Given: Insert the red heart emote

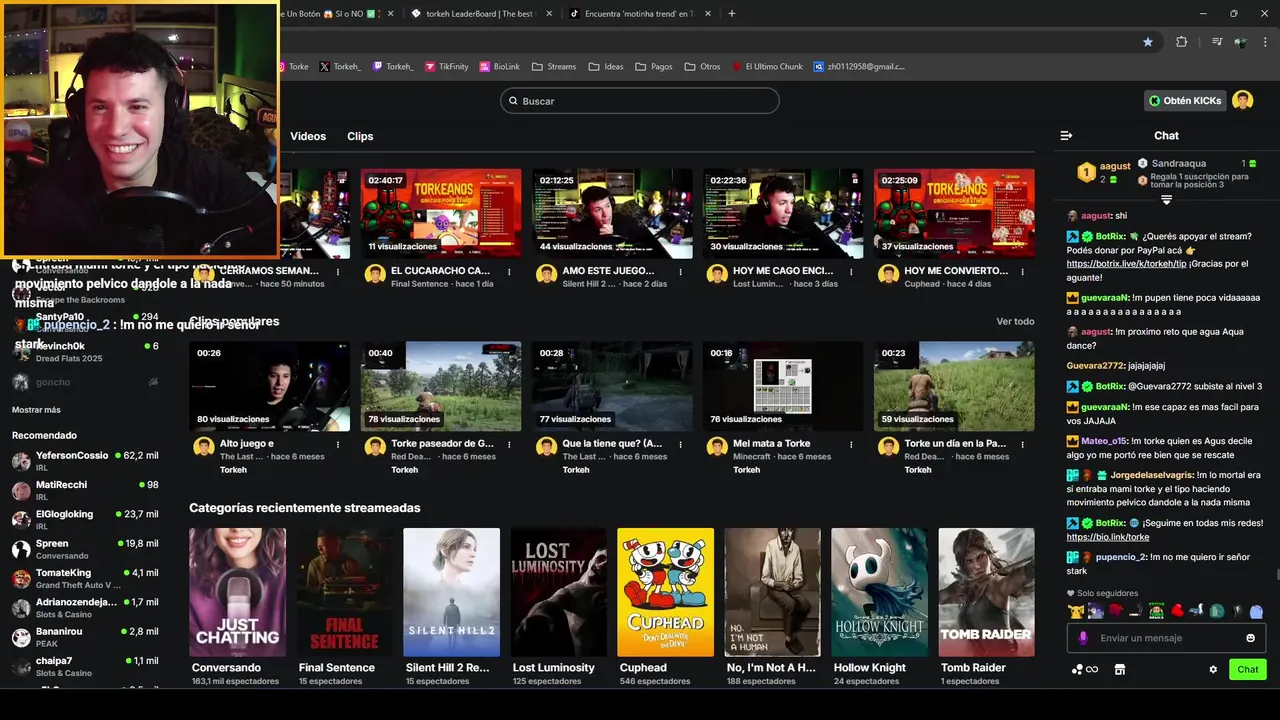Looking at the screenshot, I should pyautogui.click(x=1176, y=611).
